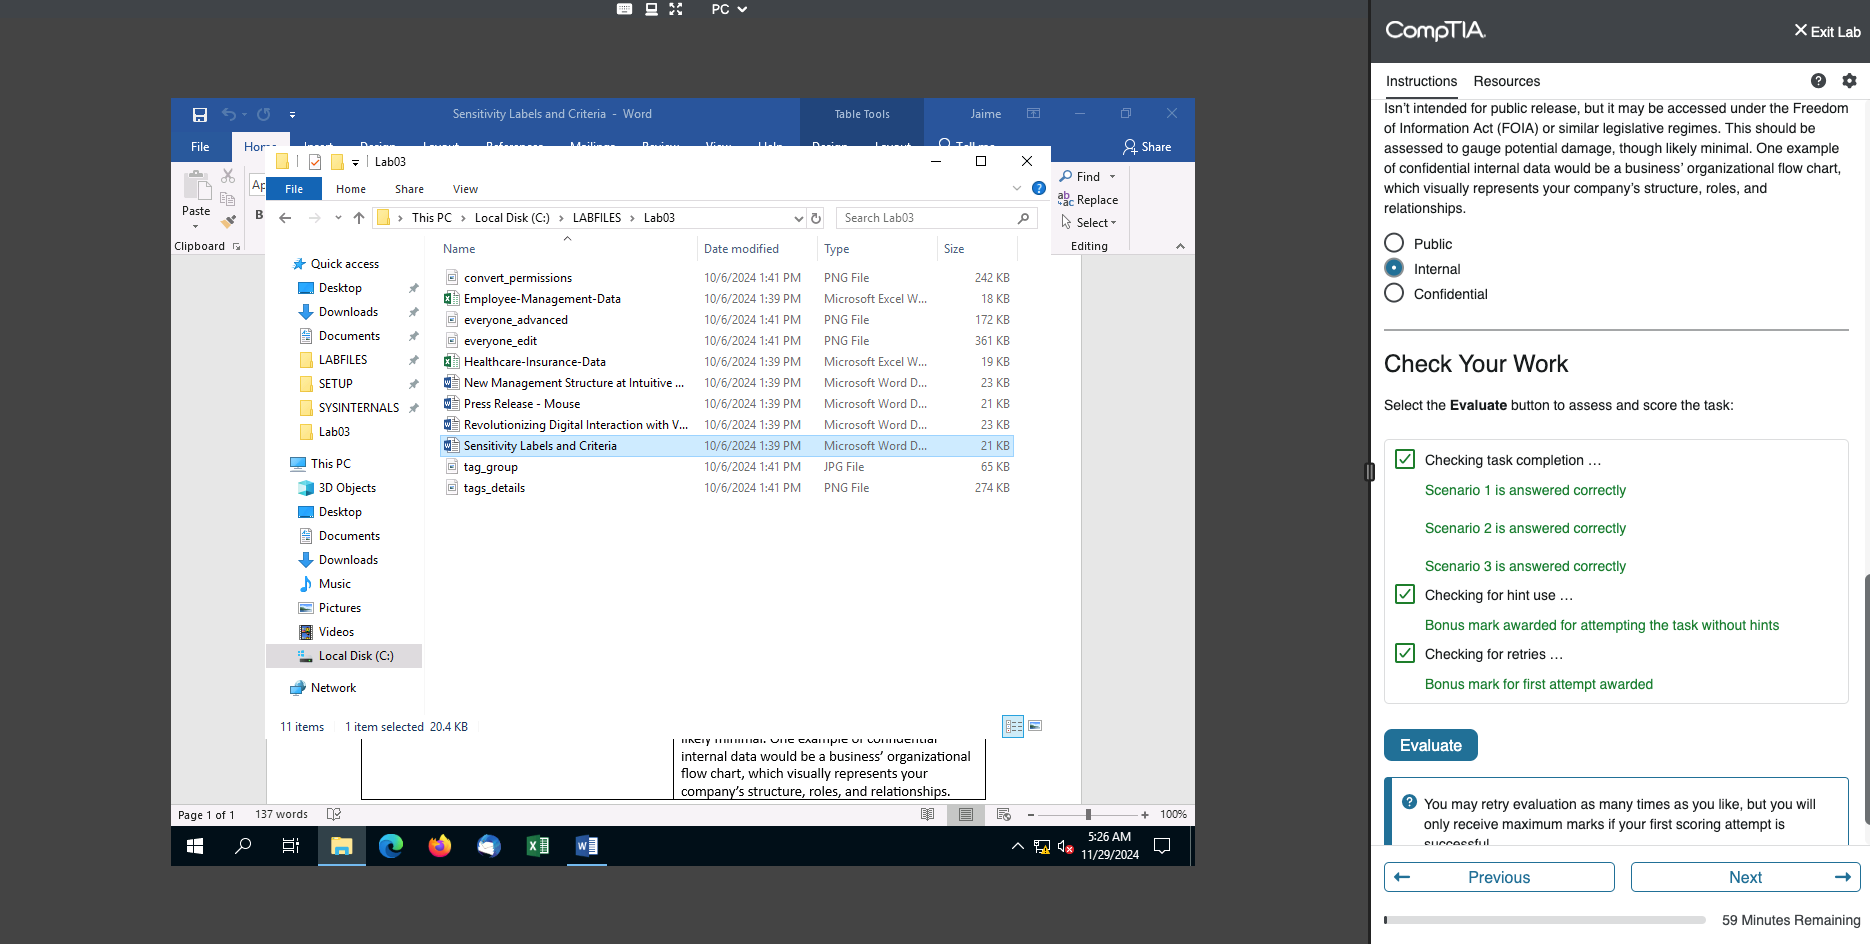Open the Clipboard group dialog launcher

click(x=237, y=246)
